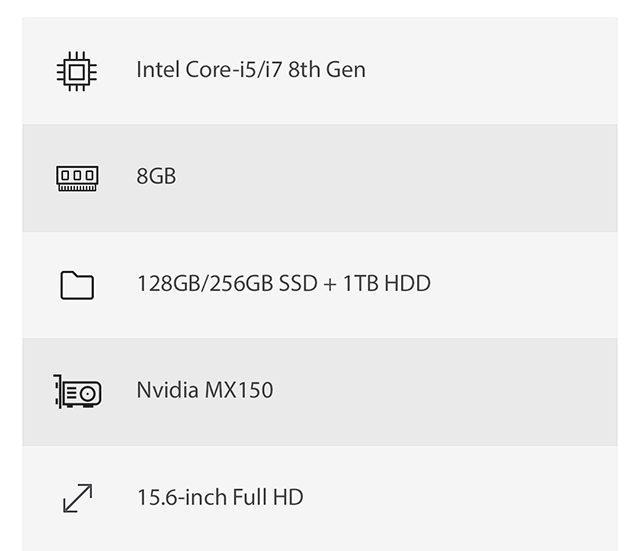Click the Full HD text in display row
This screenshot has height=551, width=640.
point(268,497)
